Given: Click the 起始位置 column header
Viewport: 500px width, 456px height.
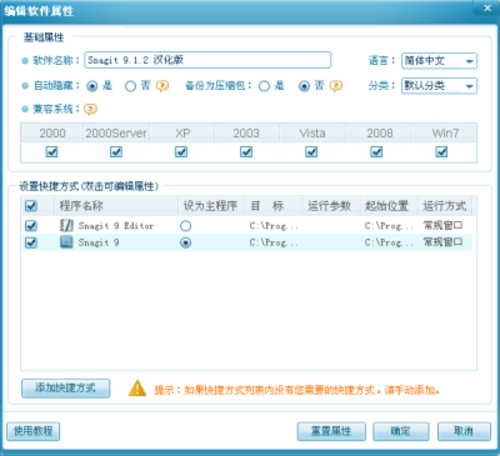Looking at the screenshot, I should coord(389,206).
